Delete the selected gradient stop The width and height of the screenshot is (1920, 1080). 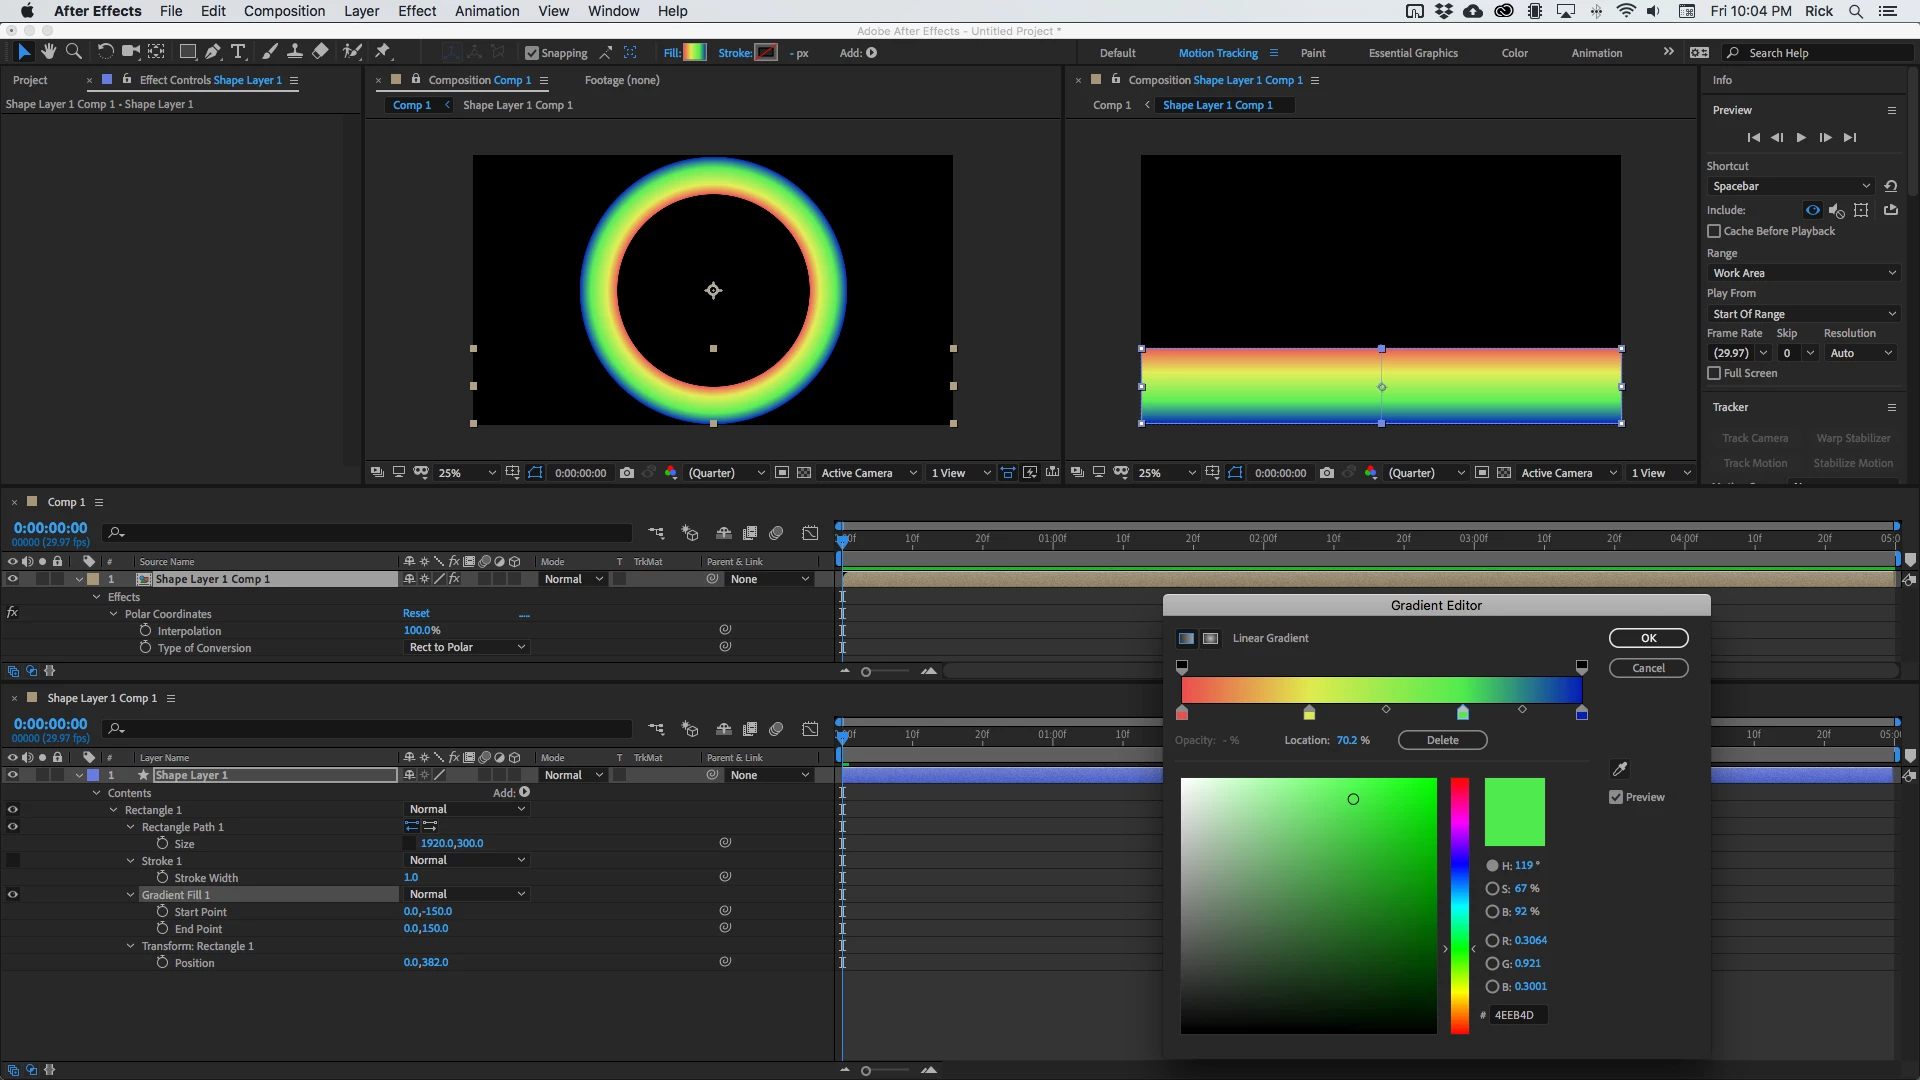coord(1442,740)
